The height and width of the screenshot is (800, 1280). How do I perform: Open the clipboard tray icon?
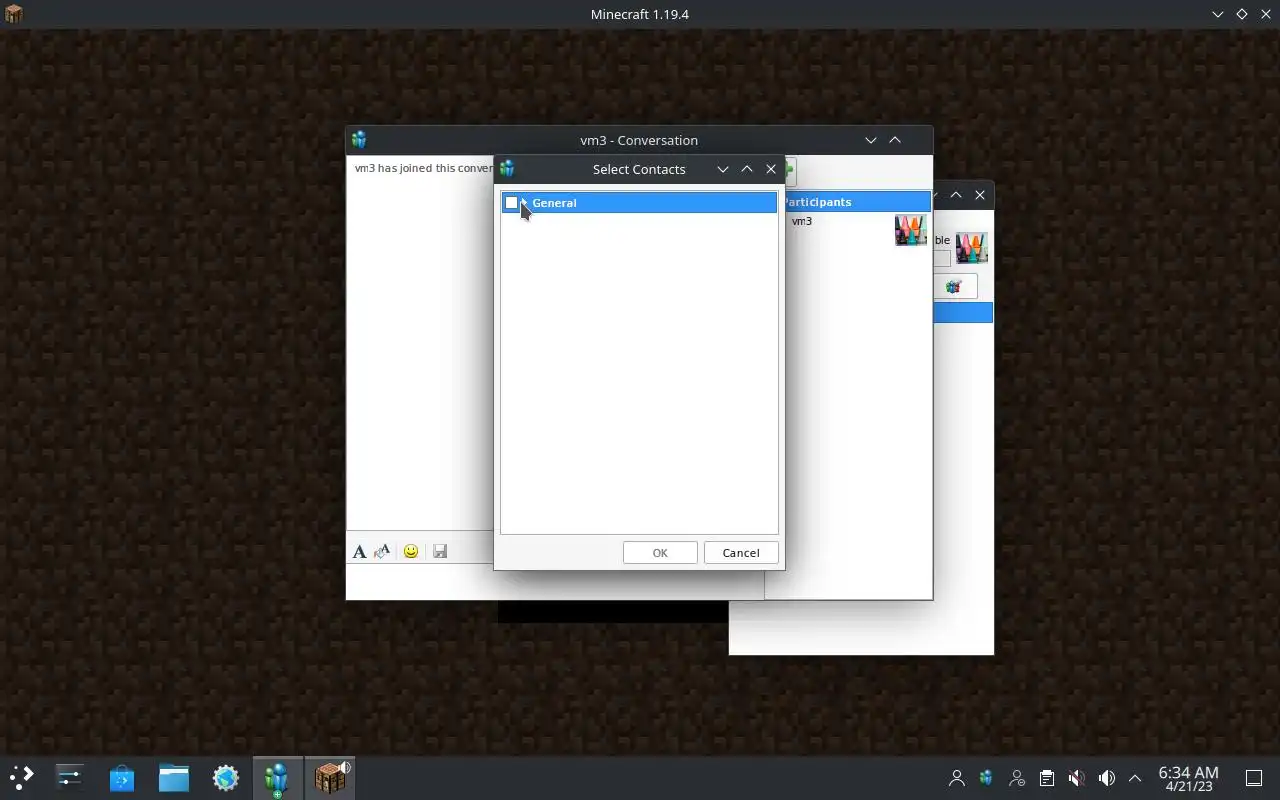(x=1047, y=778)
